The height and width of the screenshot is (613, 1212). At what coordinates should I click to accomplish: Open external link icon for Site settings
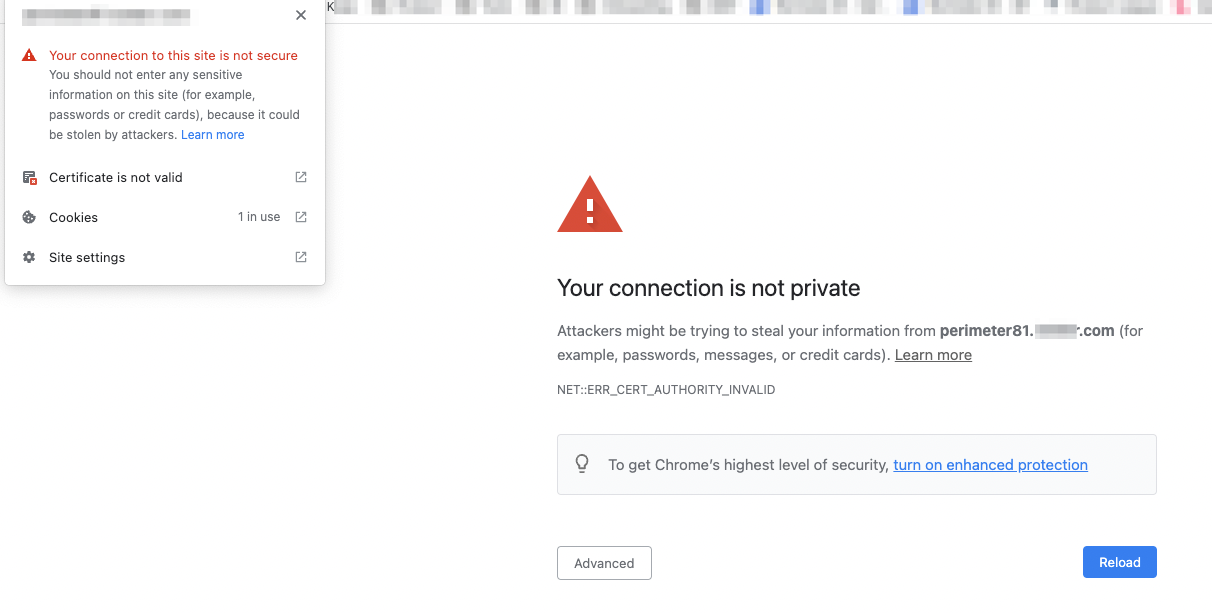(301, 257)
